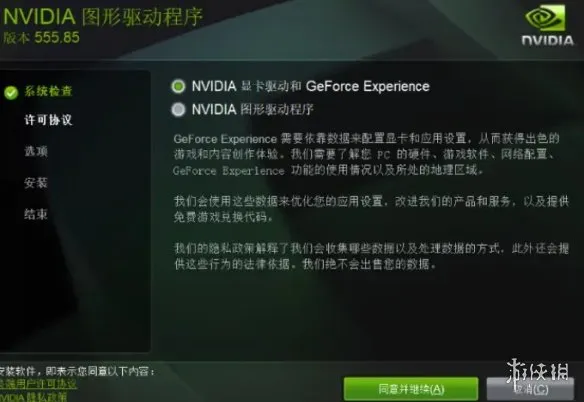584x402 pixels.
Task: Cancel installation with the 取消(C) button
Action: [530, 389]
